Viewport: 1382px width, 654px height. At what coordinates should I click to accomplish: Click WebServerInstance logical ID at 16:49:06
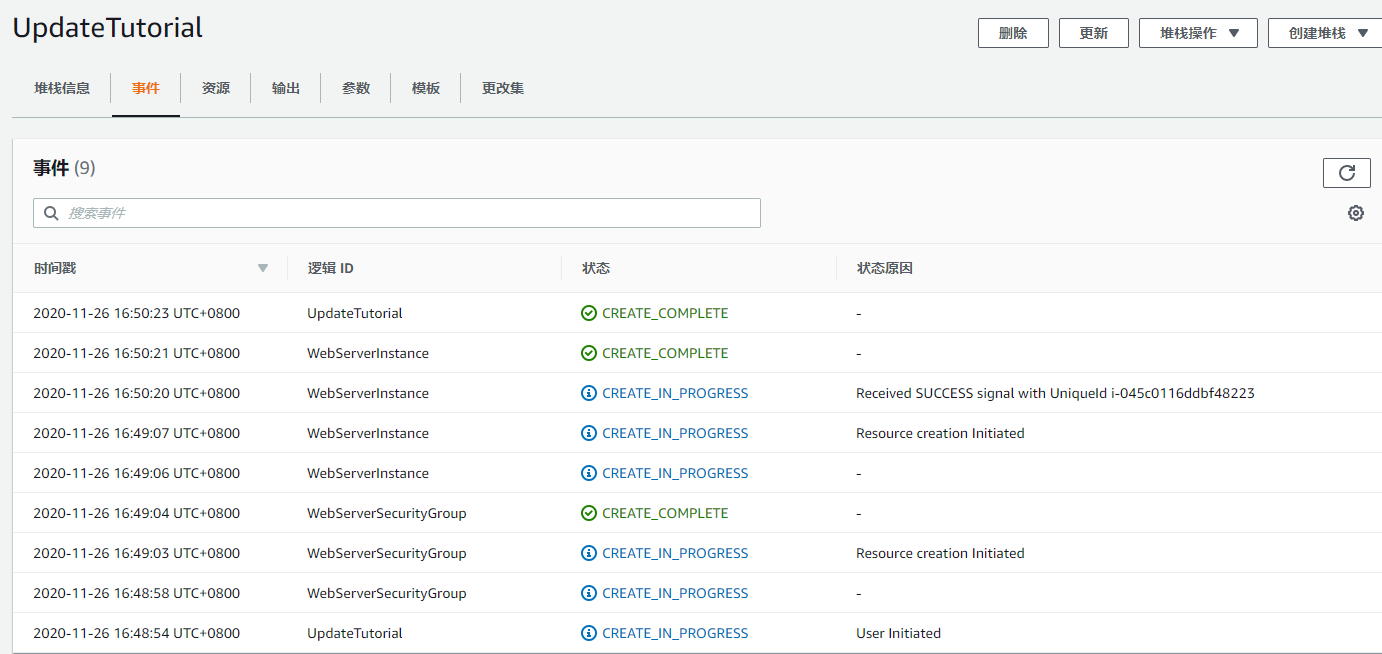tap(368, 473)
